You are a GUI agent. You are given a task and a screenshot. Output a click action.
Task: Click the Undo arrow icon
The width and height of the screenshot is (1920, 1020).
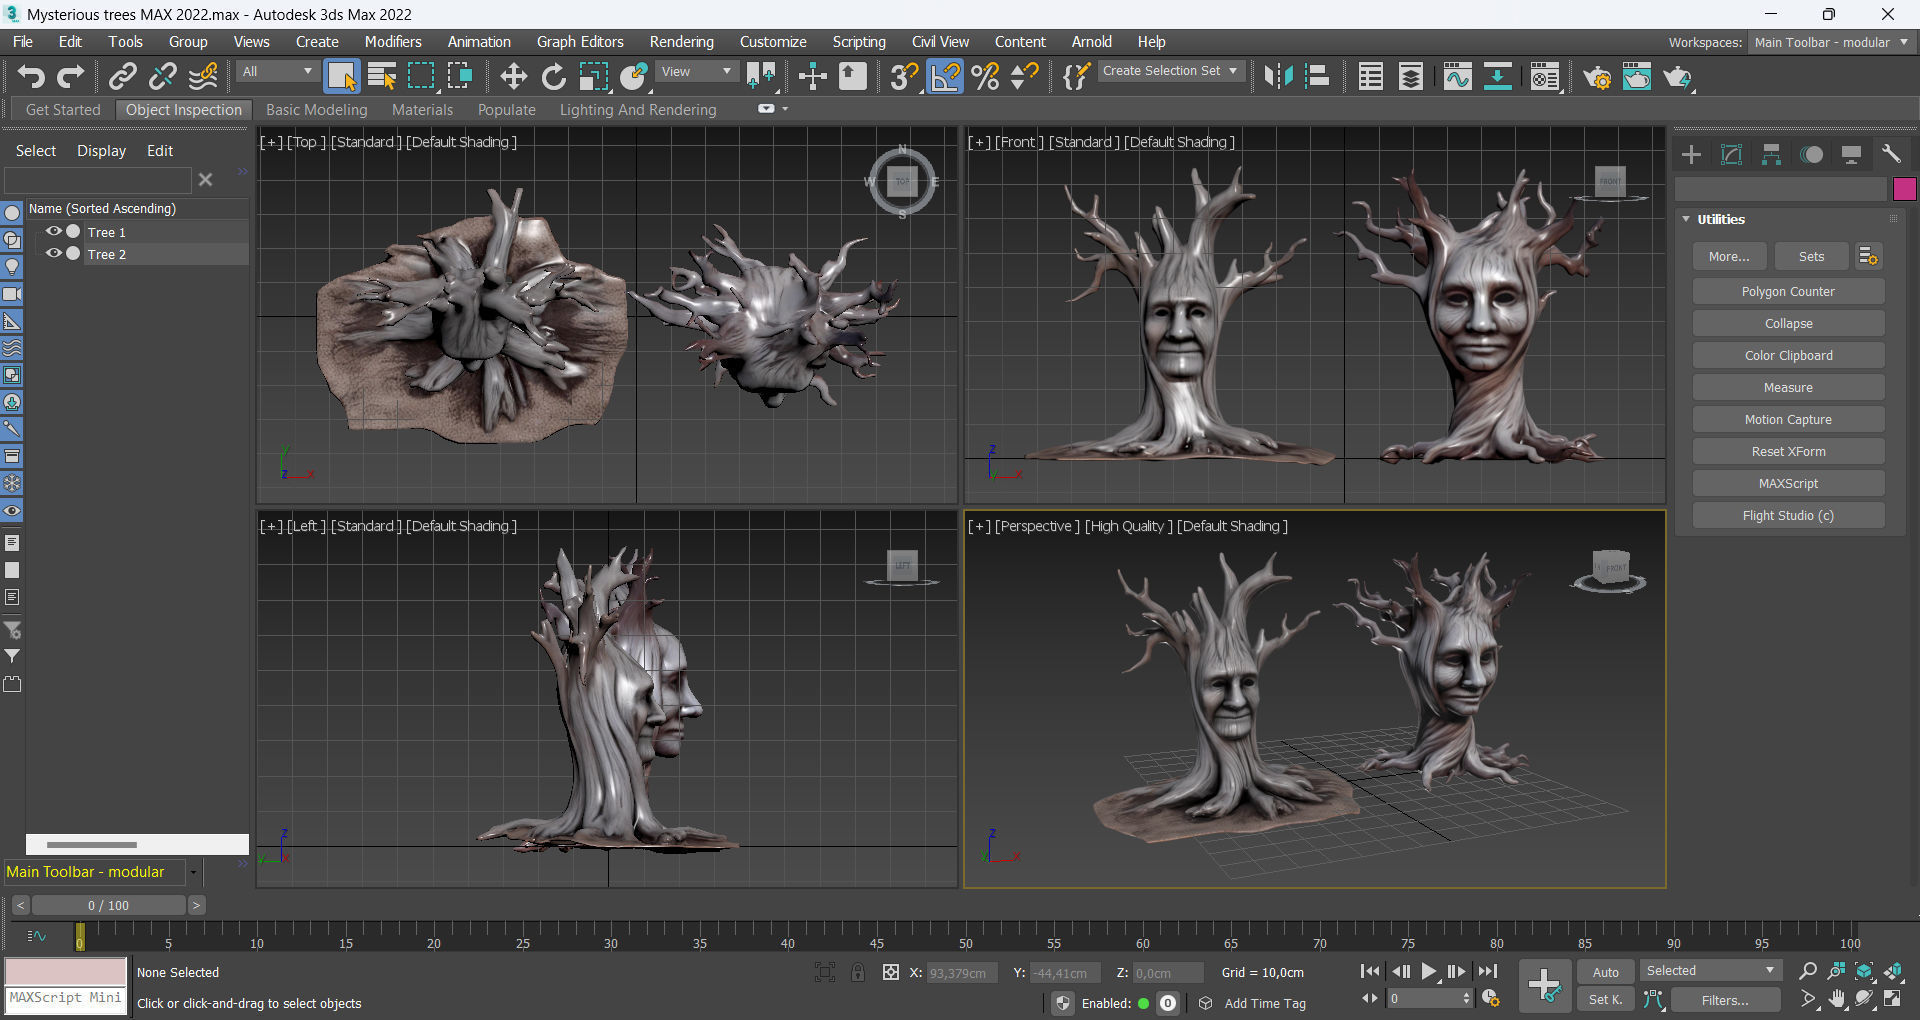click(31, 76)
